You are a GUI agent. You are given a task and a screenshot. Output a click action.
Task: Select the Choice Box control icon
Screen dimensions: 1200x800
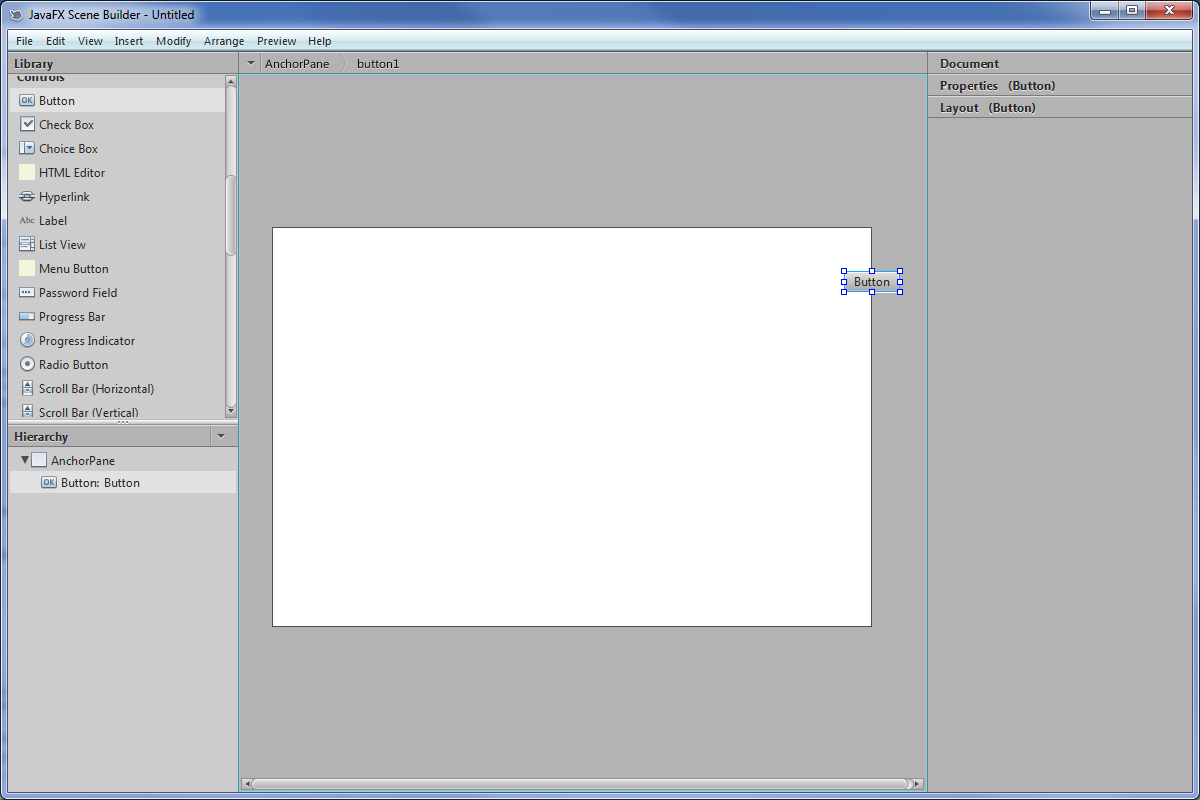point(27,148)
